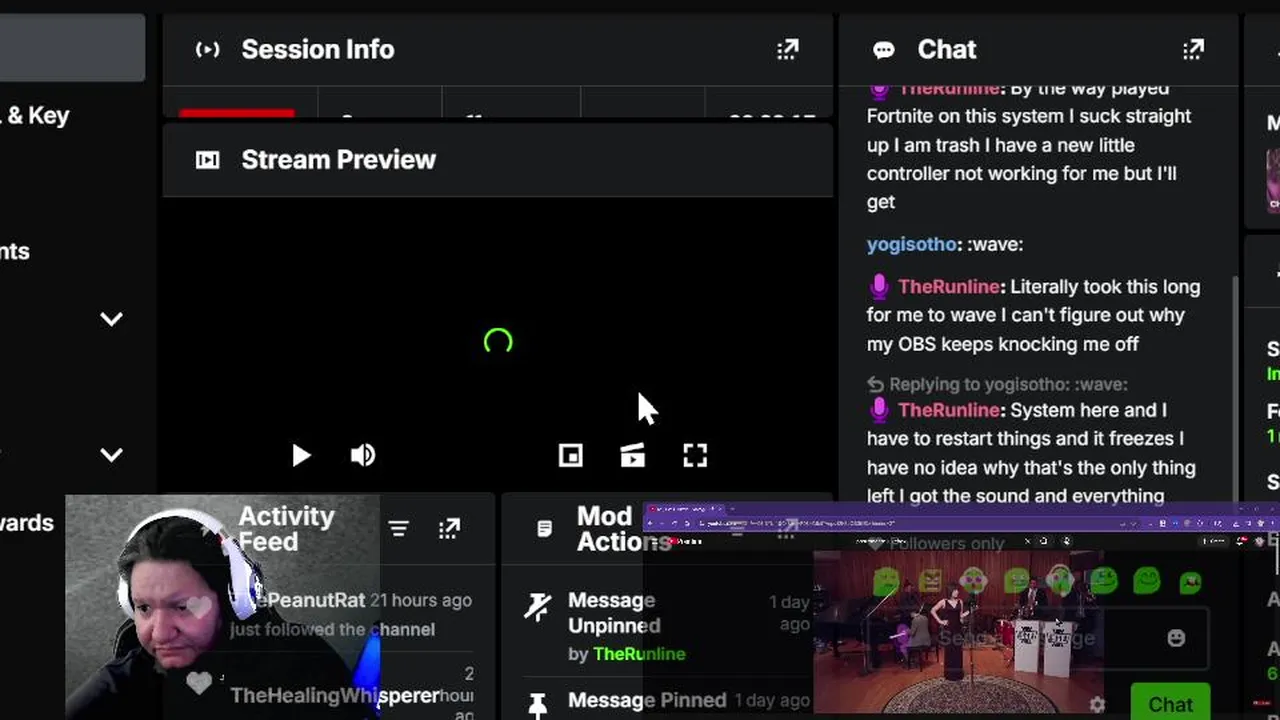Click the 'Followers only' chat notice
This screenshot has height=720, width=1280.
[x=946, y=544]
